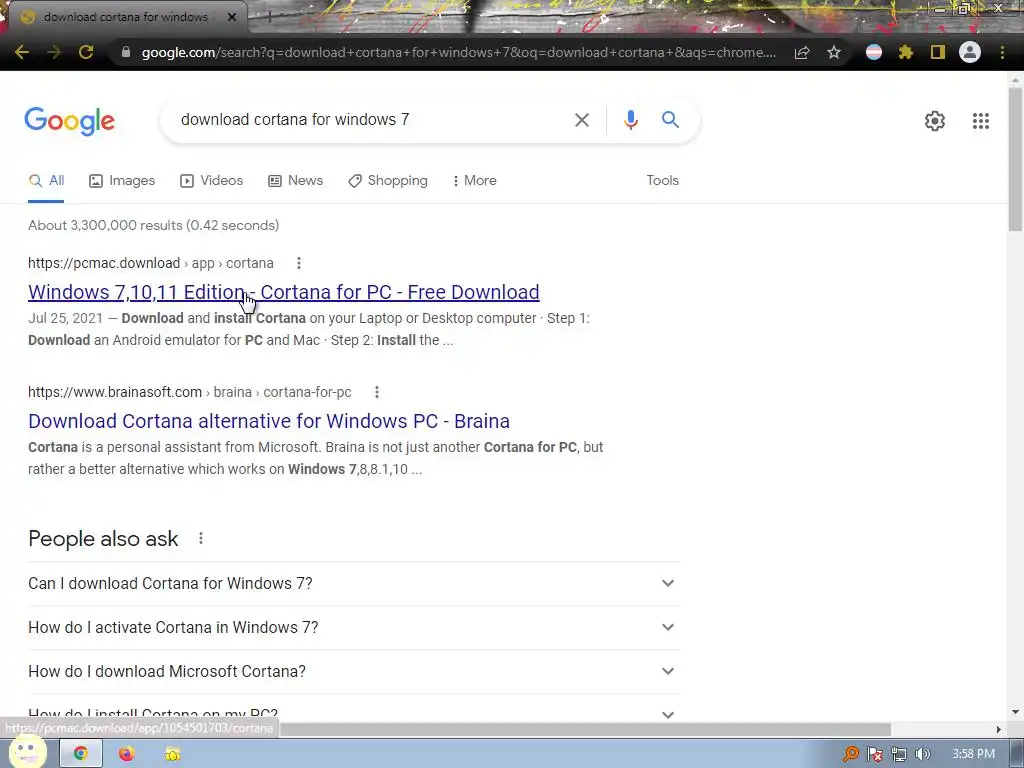The image size is (1024, 768).
Task: Open the Chrome three-dot menu
Action: 1002,52
